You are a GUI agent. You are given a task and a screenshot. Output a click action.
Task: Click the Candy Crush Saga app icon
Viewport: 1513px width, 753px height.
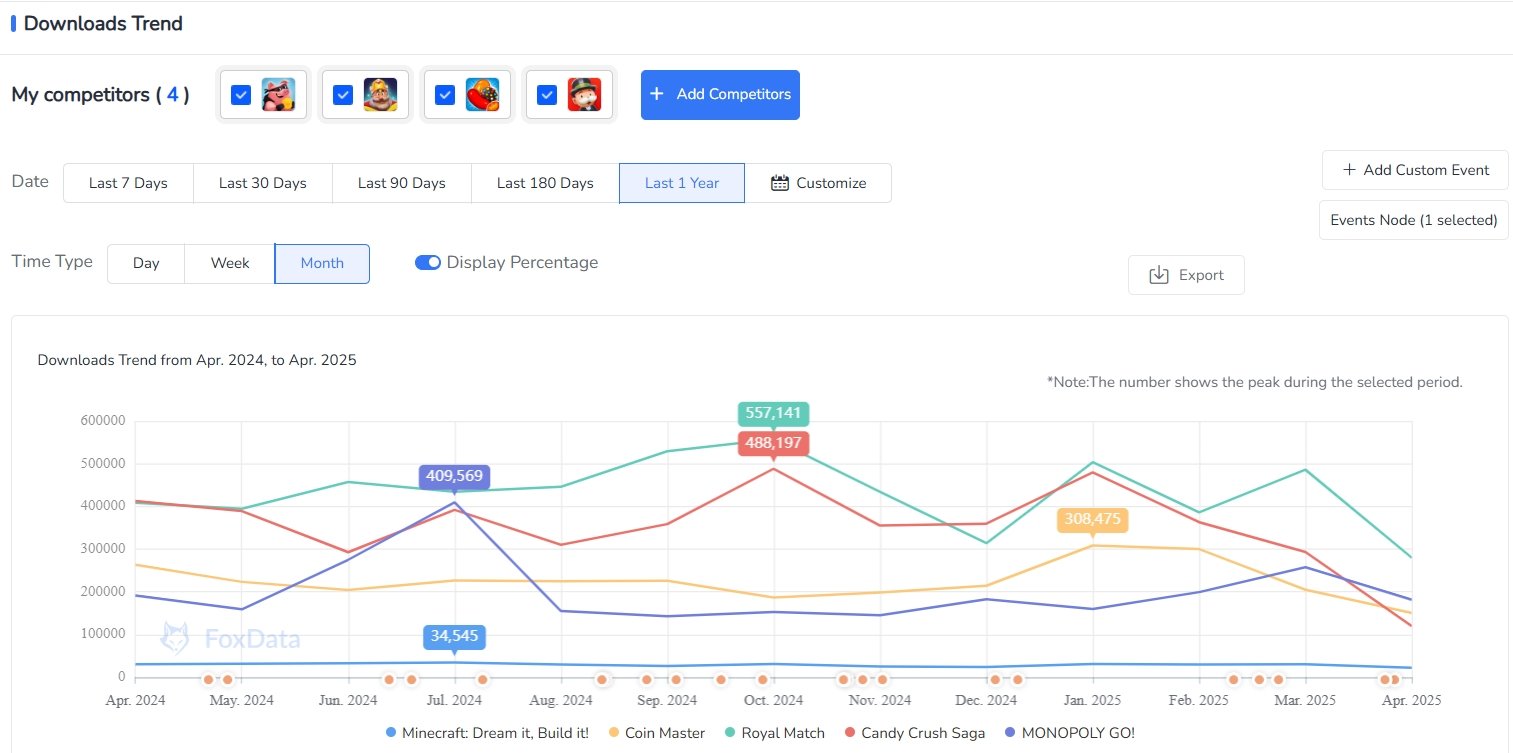[x=482, y=95]
